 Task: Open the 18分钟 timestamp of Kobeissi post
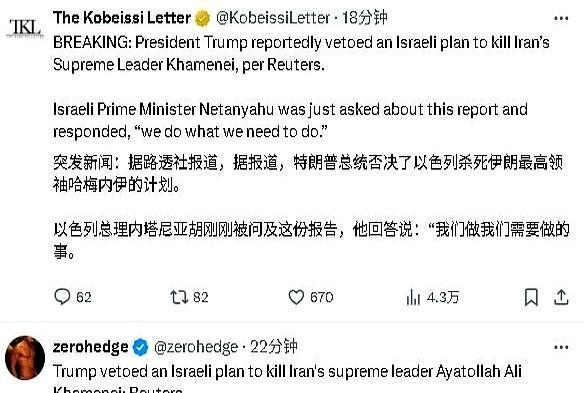pos(364,18)
